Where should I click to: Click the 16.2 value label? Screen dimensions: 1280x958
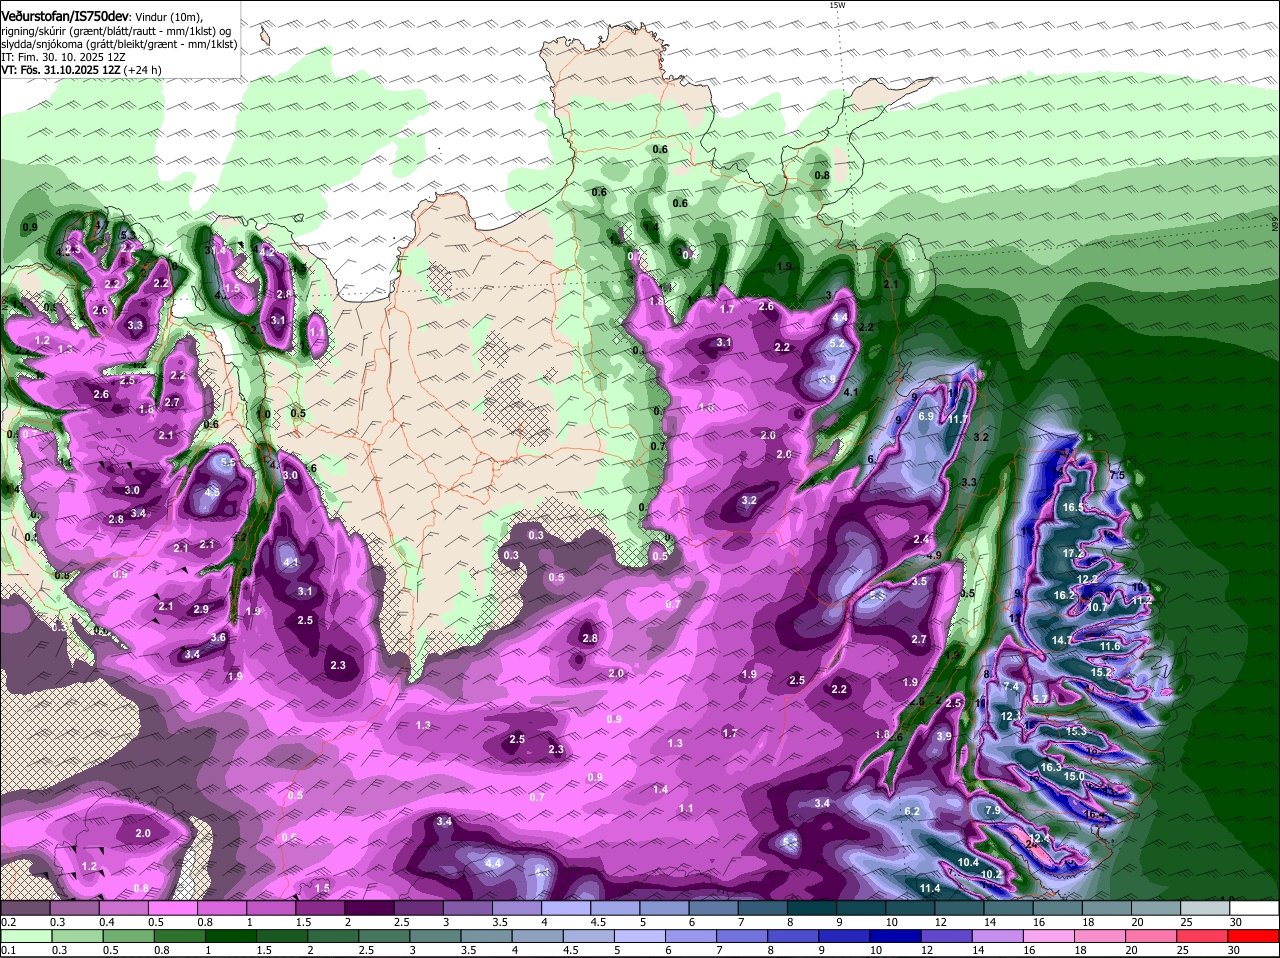coord(1065,595)
